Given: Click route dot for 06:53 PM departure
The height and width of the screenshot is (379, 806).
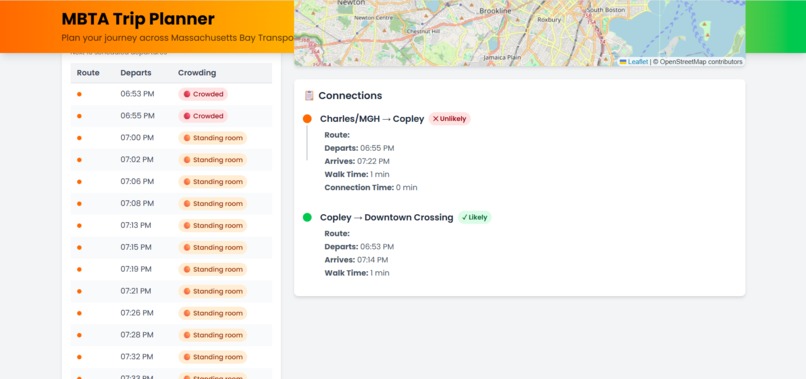Looking at the screenshot, I should pos(79,94).
